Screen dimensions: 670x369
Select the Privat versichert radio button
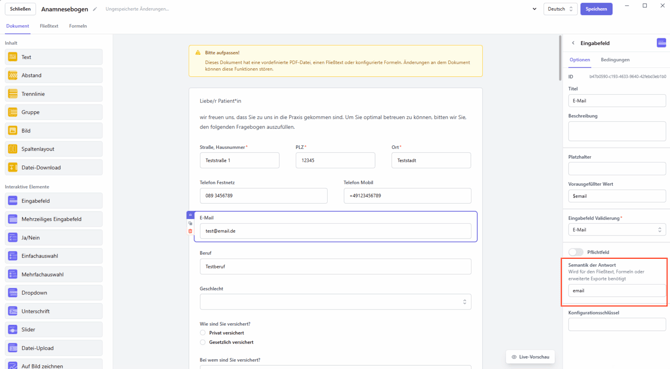click(x=203, y=333)
